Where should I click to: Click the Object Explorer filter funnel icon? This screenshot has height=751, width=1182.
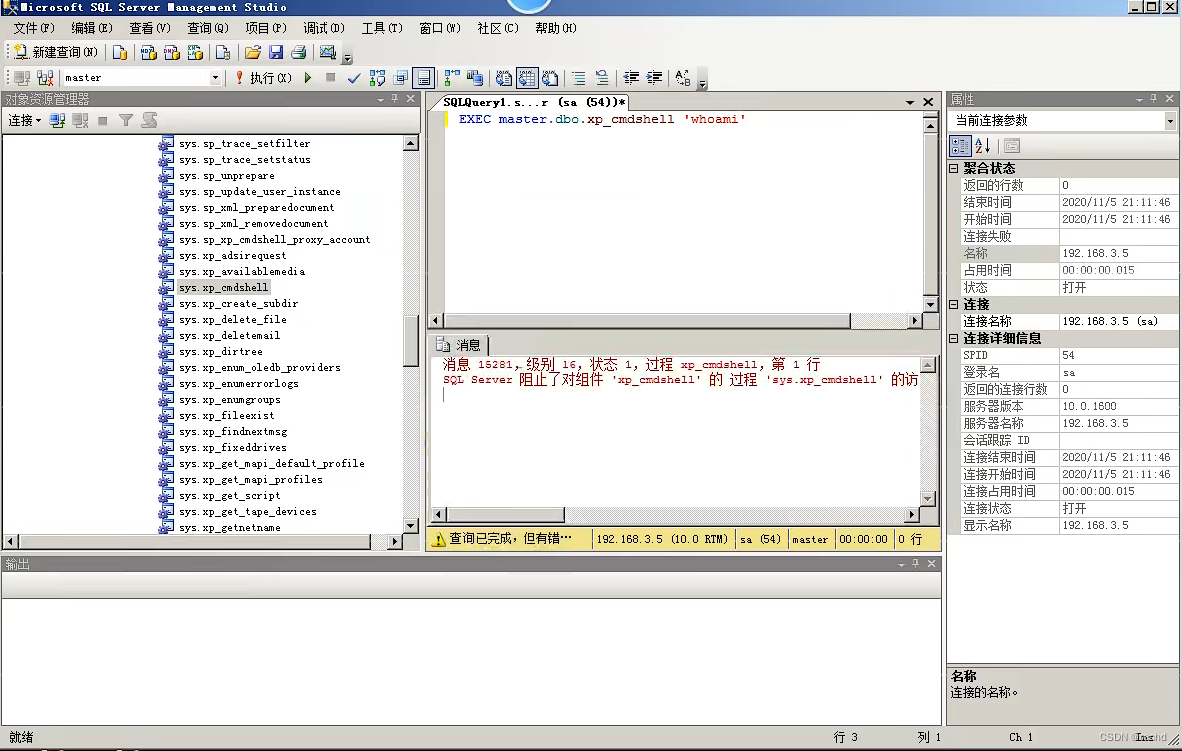click(126, 121)
